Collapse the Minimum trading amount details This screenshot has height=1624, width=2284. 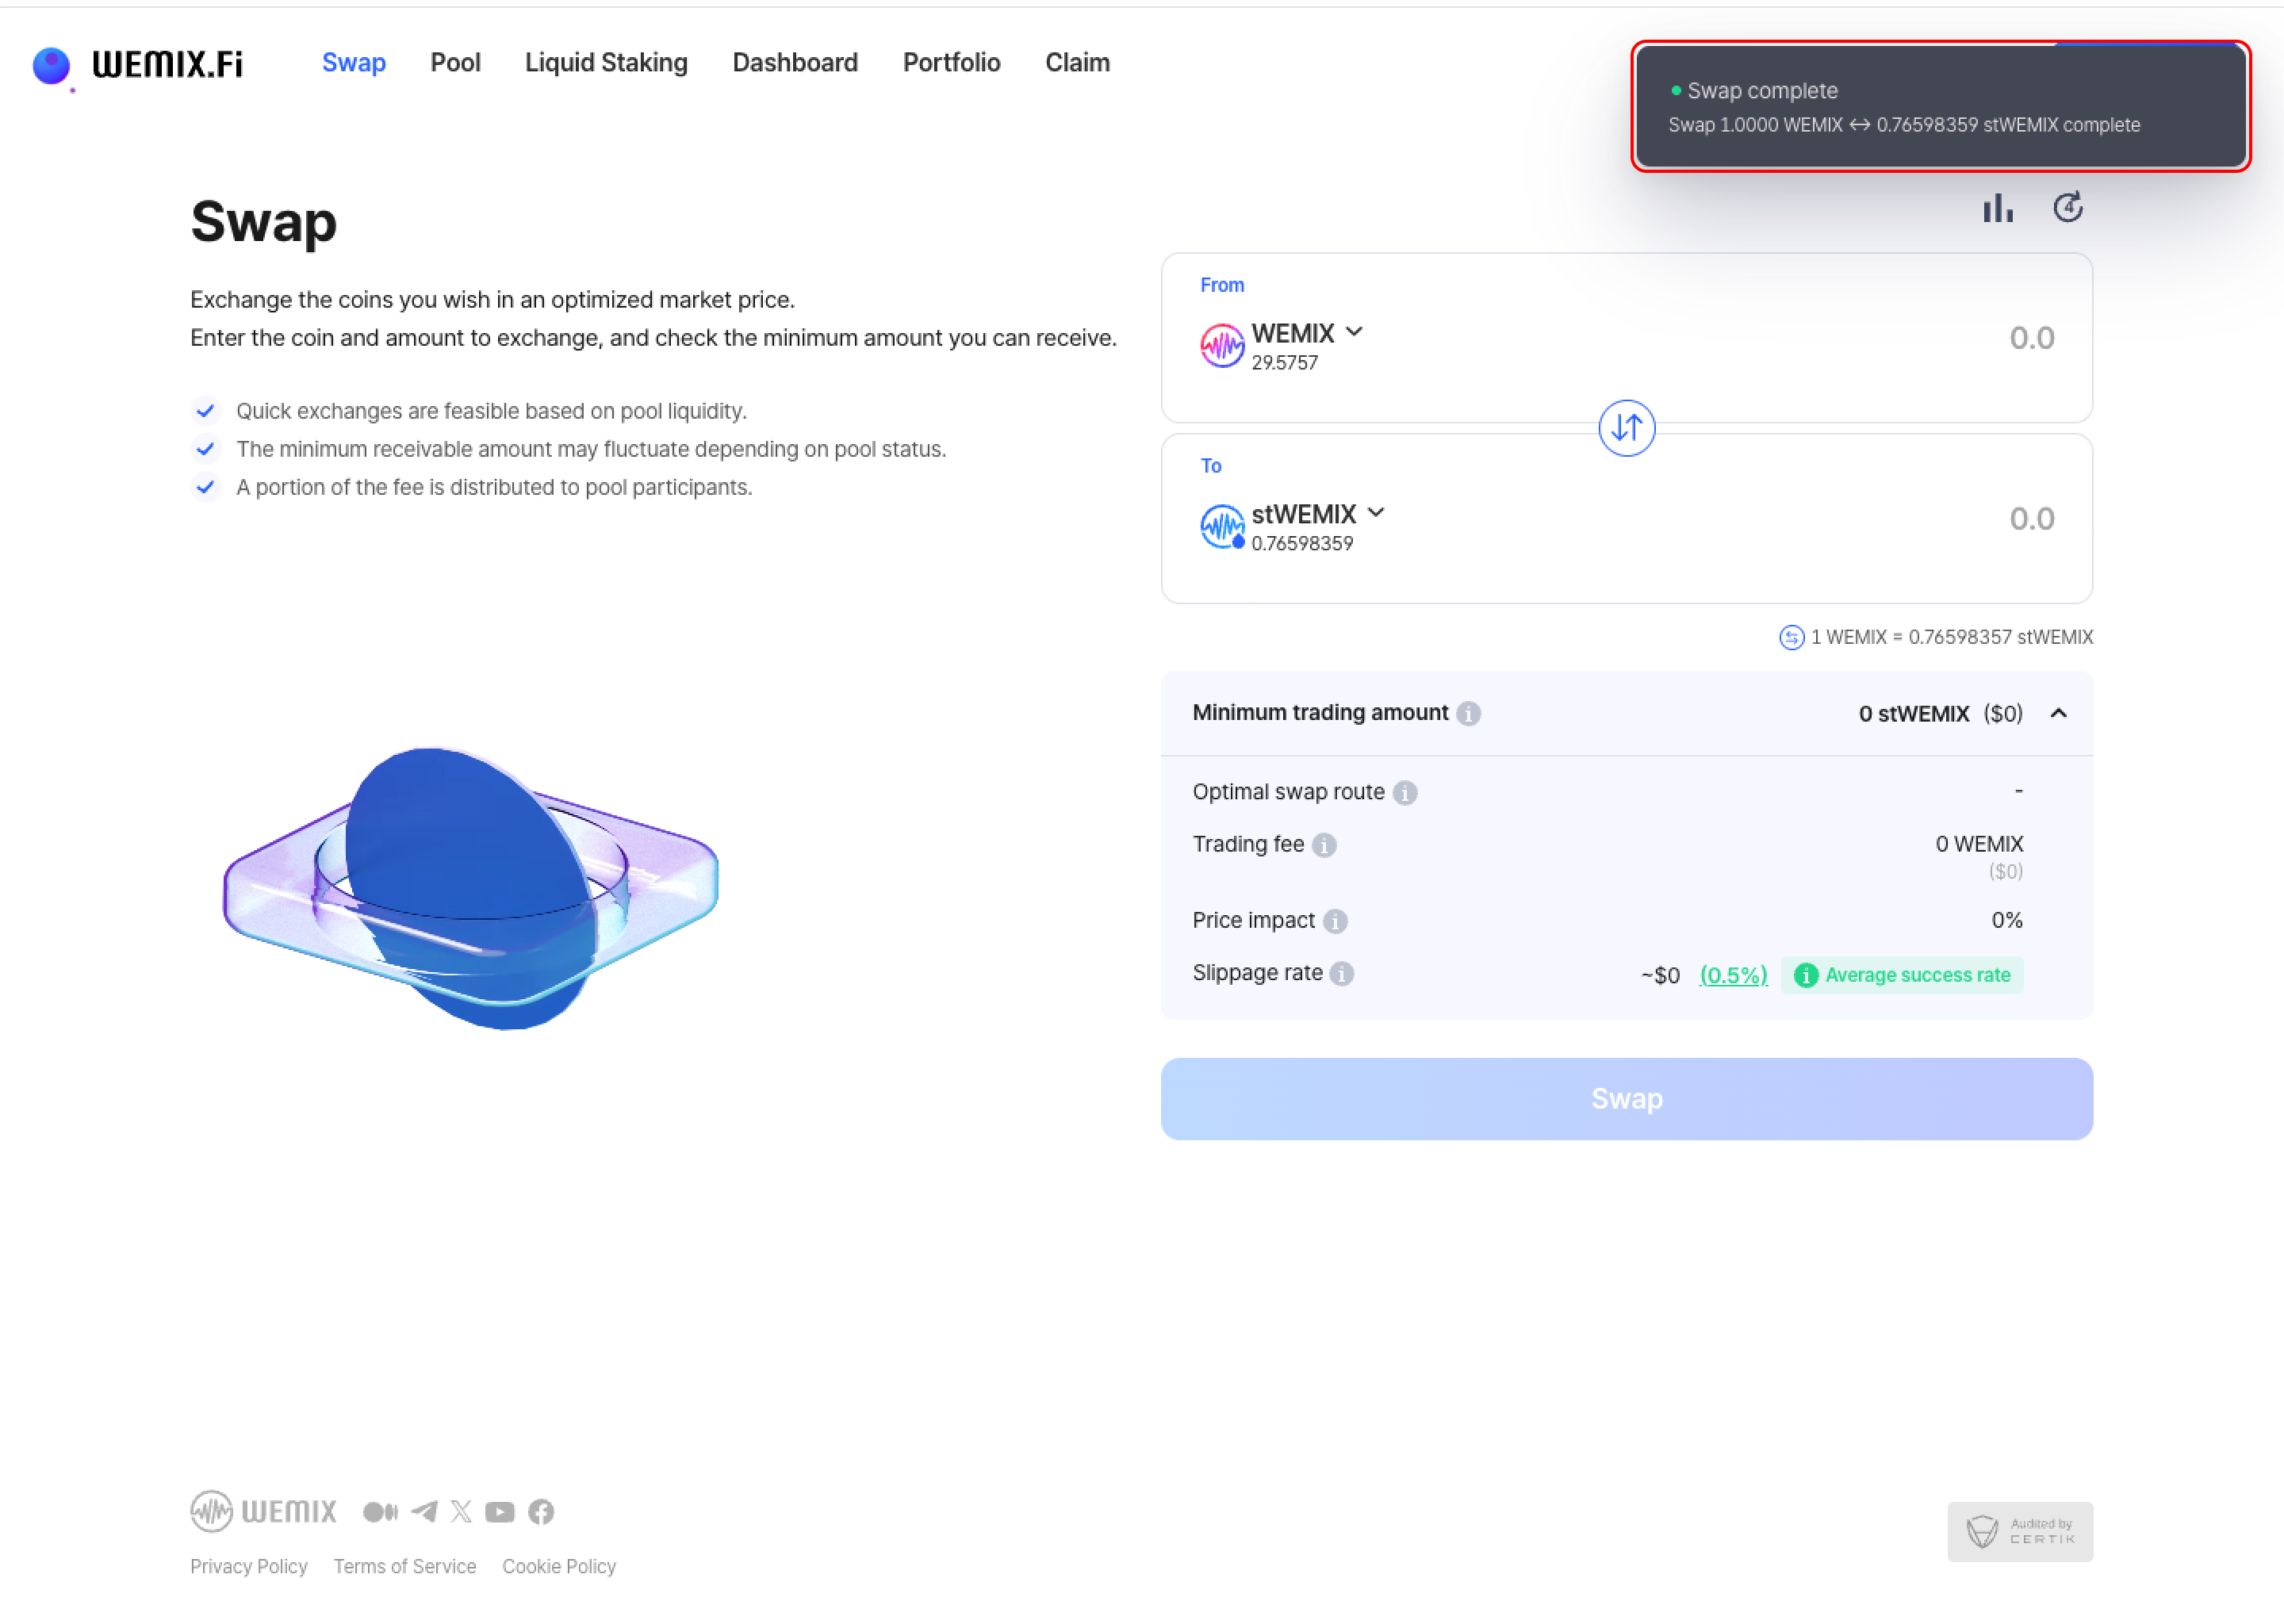[x=2058, y=713]
